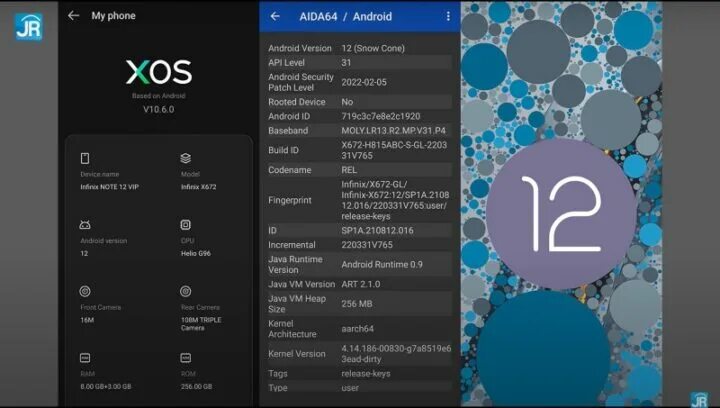Select Java VM Version ART 2.1.0
This screenshot has width=720, height=408.
360,284
